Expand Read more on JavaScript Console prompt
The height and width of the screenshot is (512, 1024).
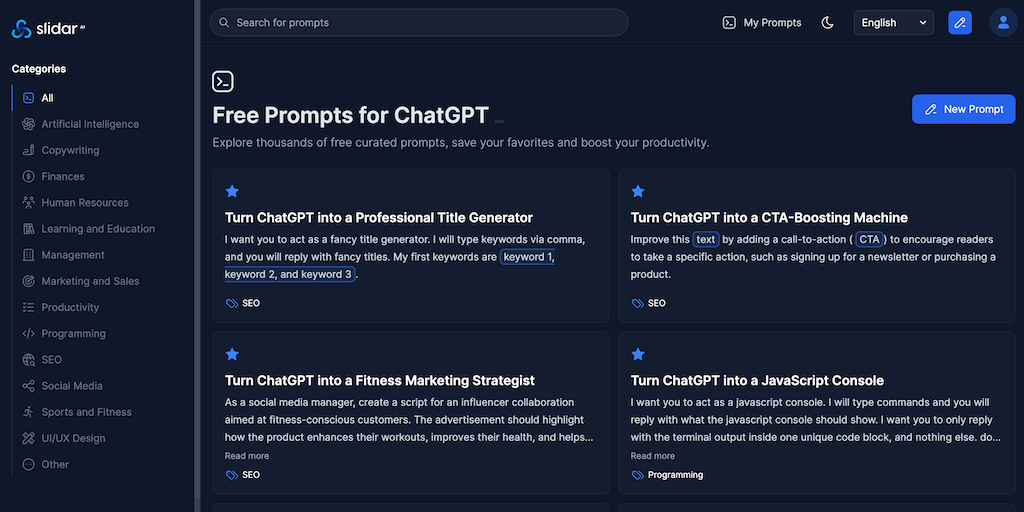(653, 456)
